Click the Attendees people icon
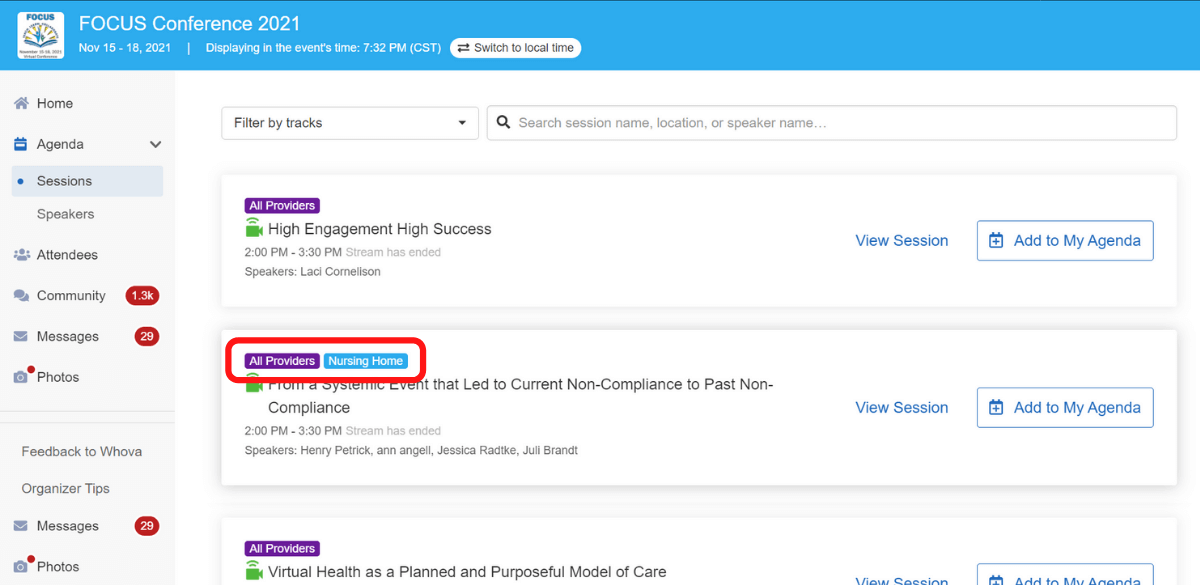Image resolution: width=1200 pixels, height=585 pixels. [21, 255]
